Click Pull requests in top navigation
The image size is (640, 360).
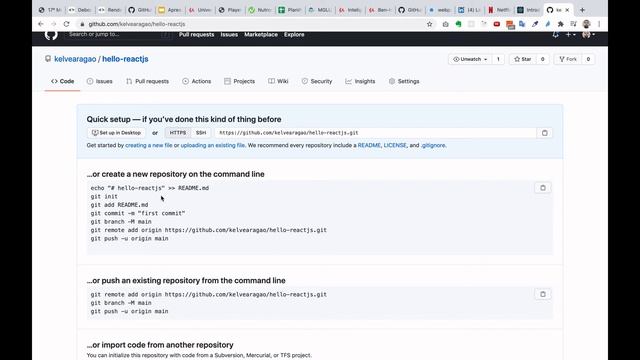[196, 35]
